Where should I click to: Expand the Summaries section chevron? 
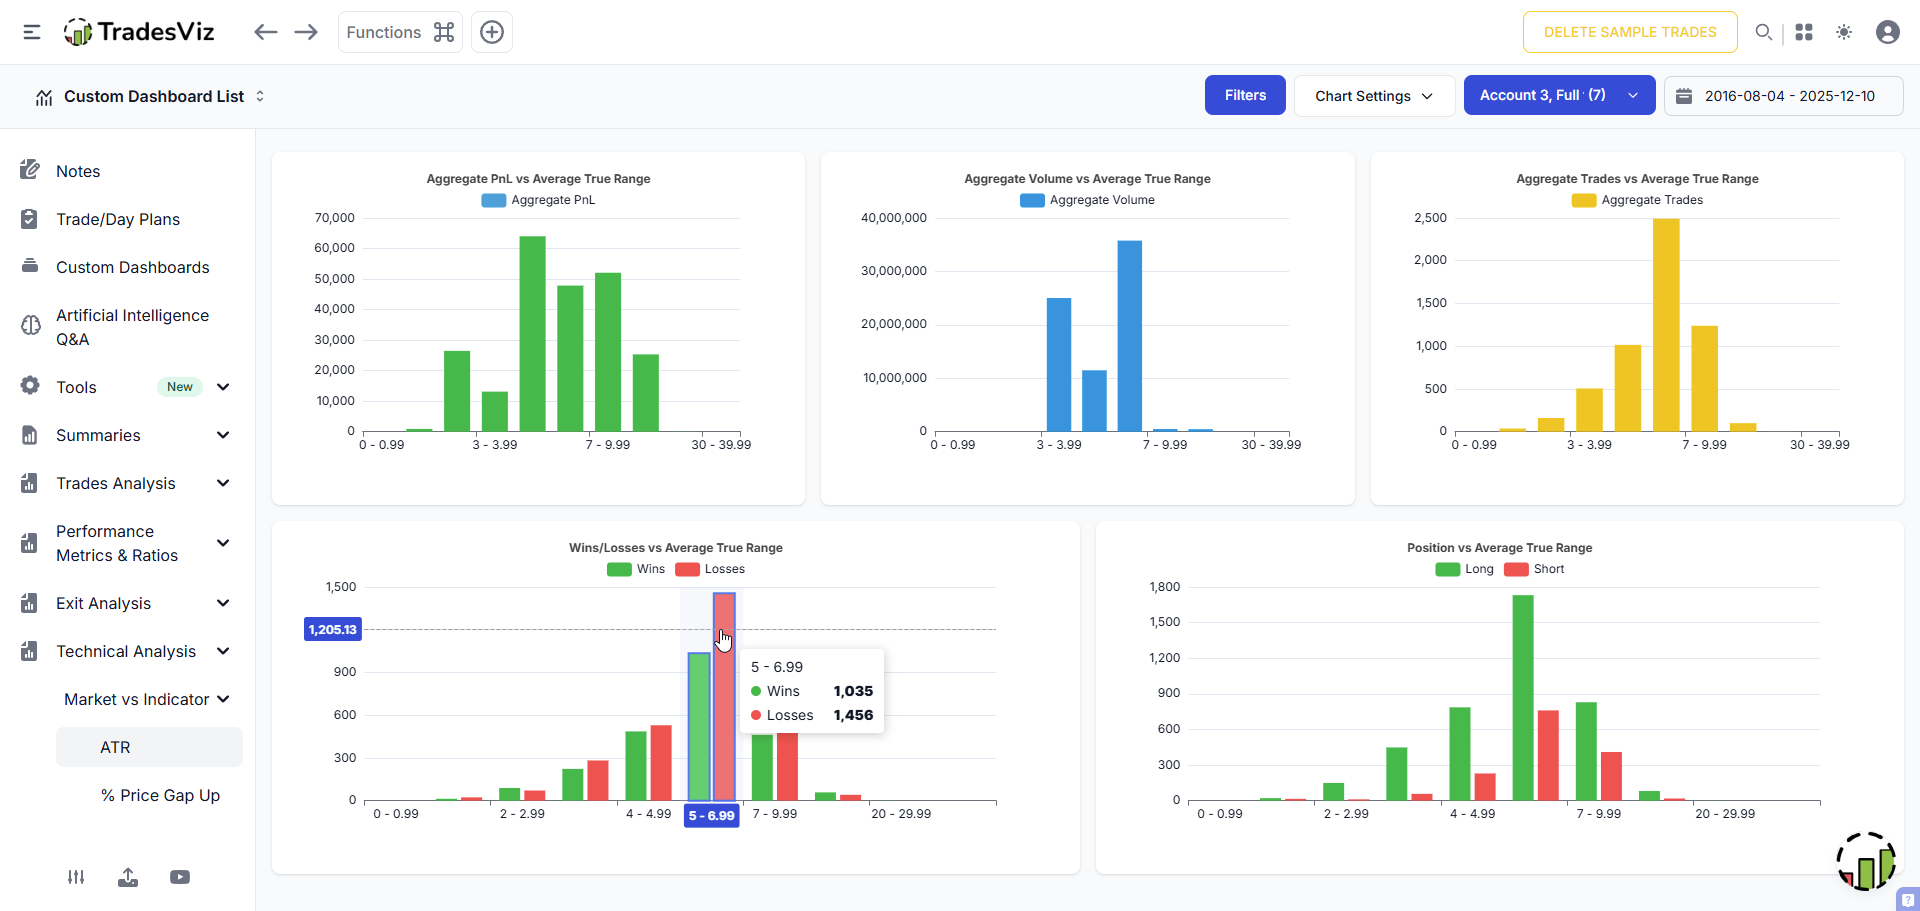coord(223,435)
